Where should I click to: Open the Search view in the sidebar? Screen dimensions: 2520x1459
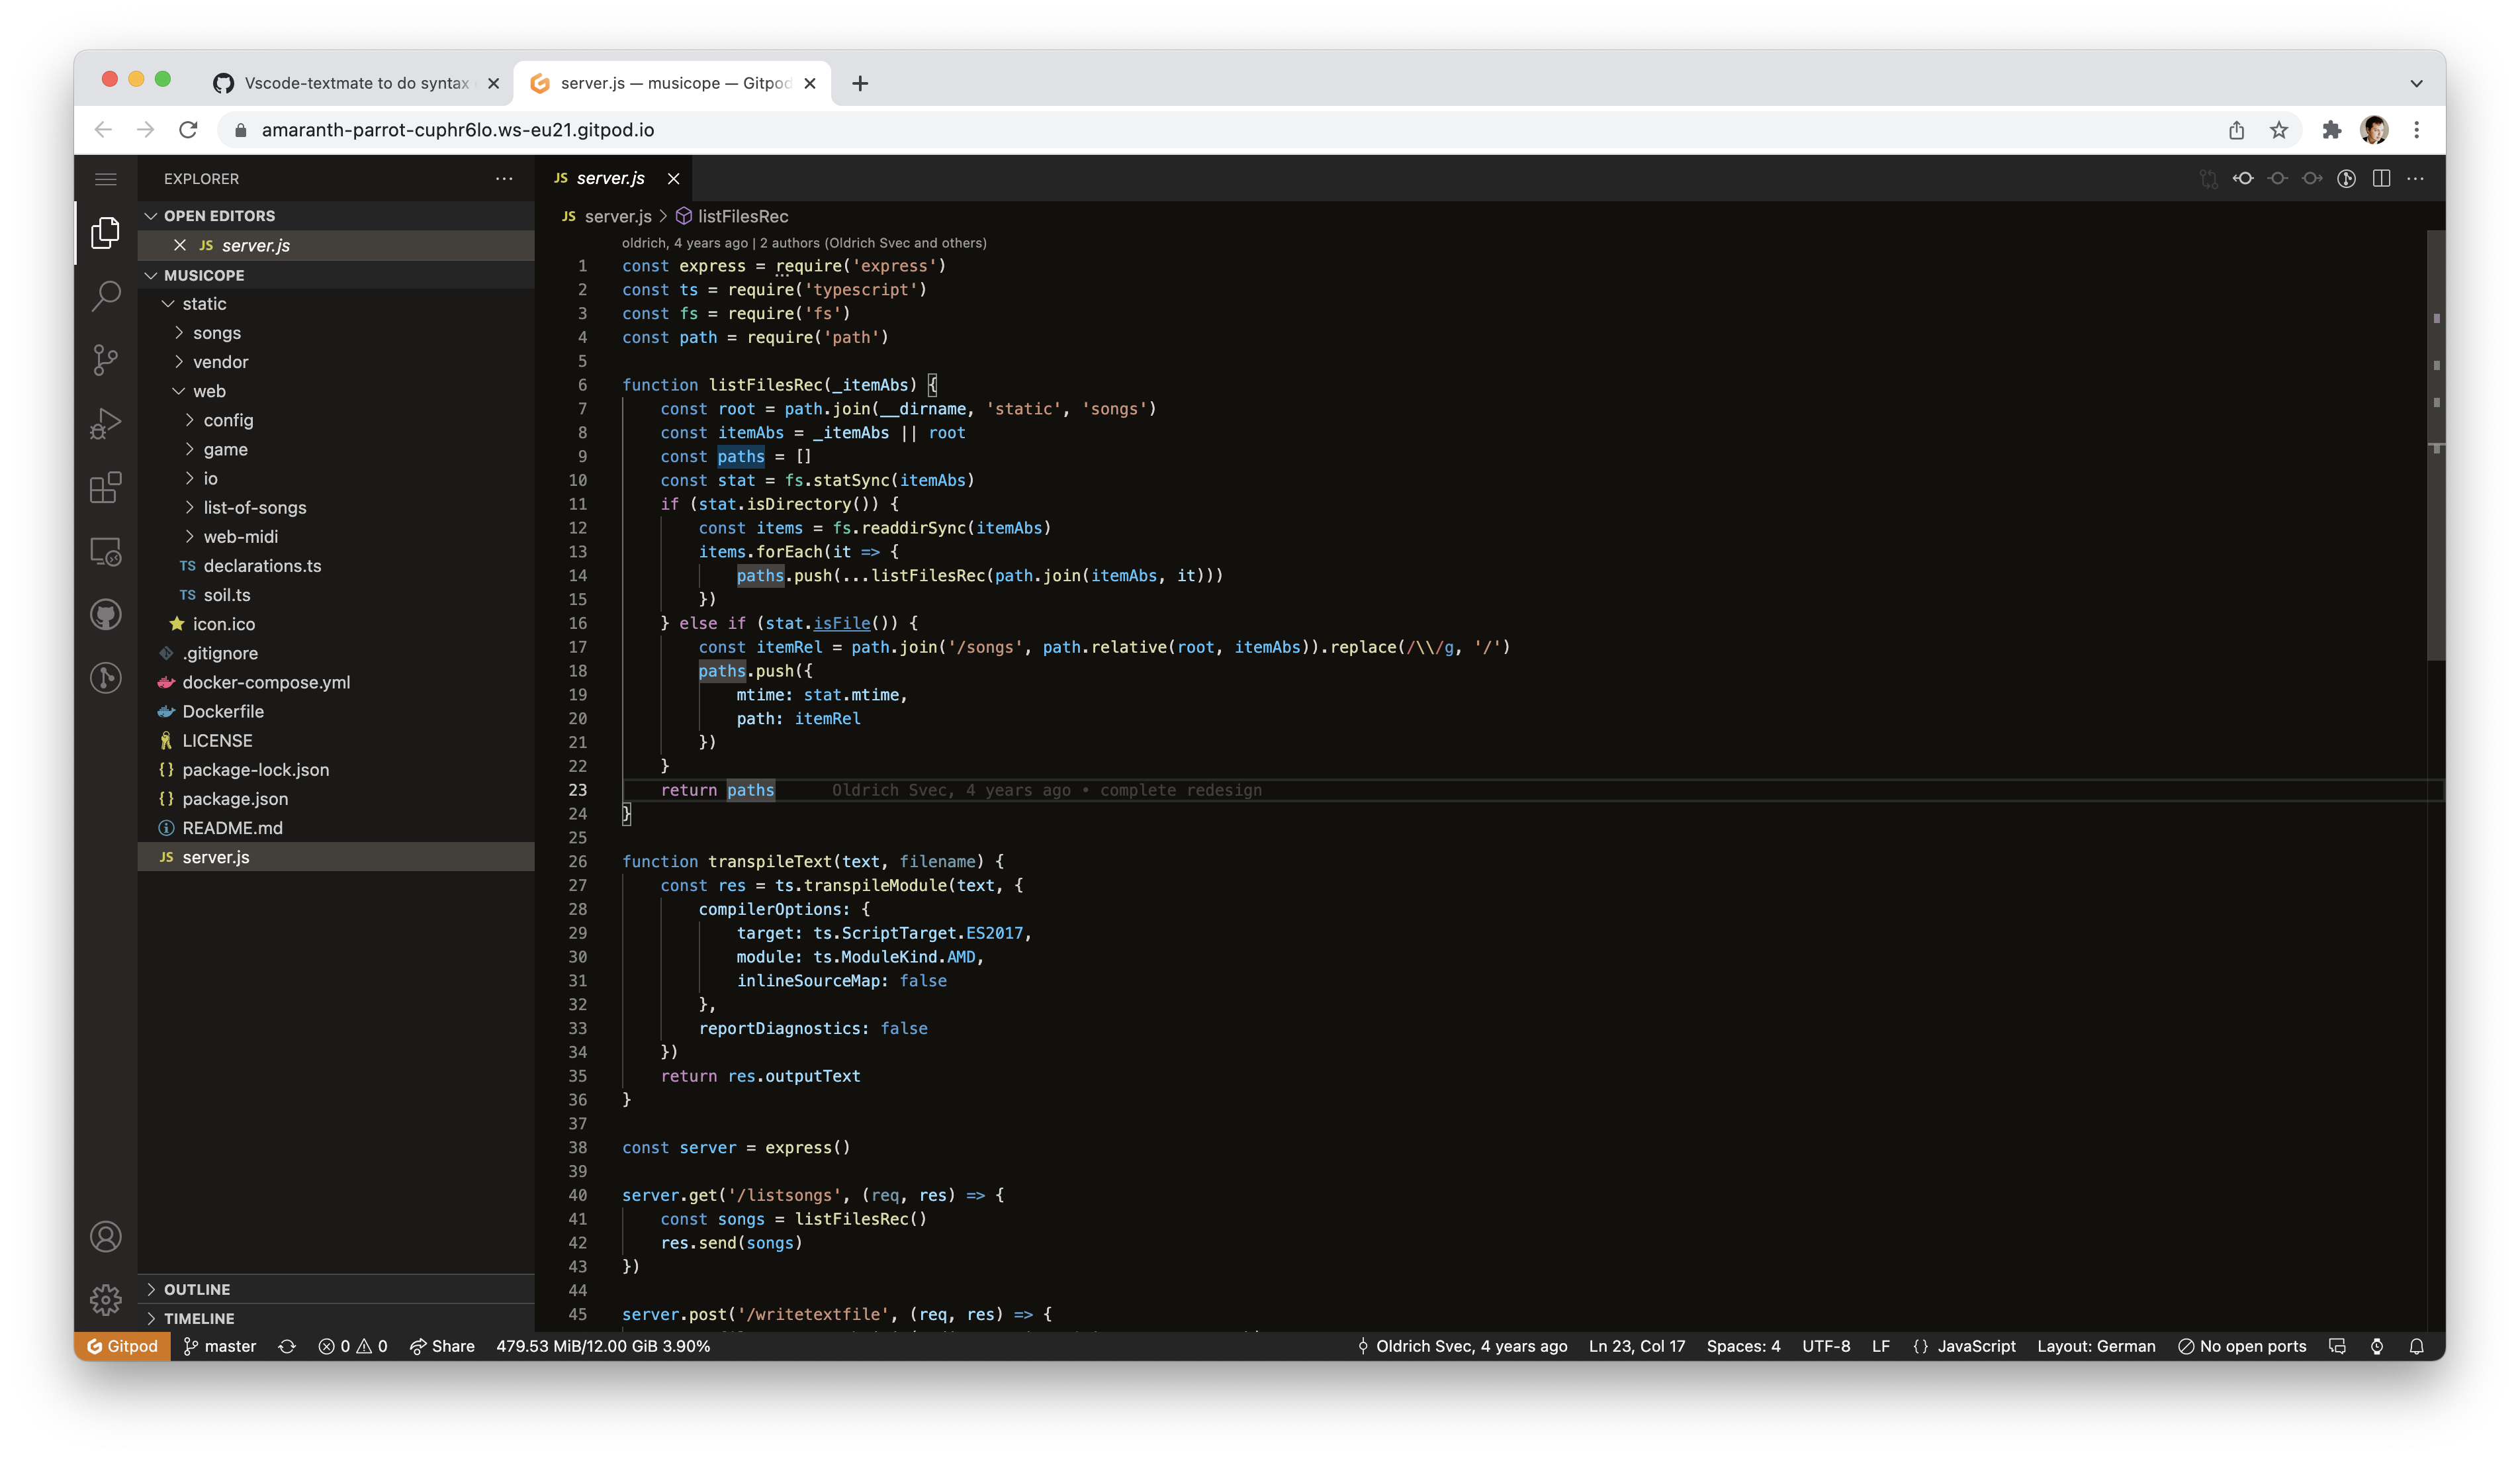pos(105,296)
